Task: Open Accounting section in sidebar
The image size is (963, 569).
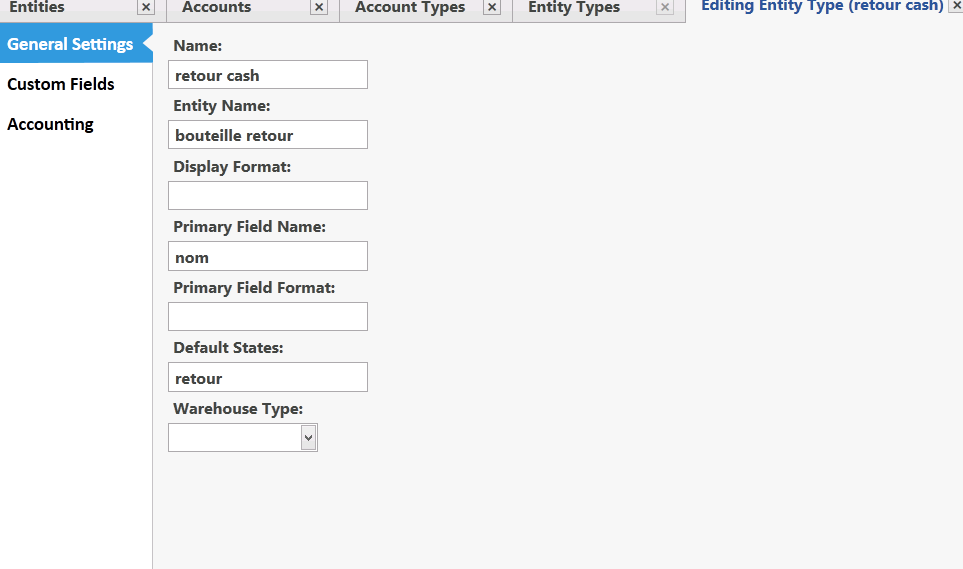Action: pos(50,124)
